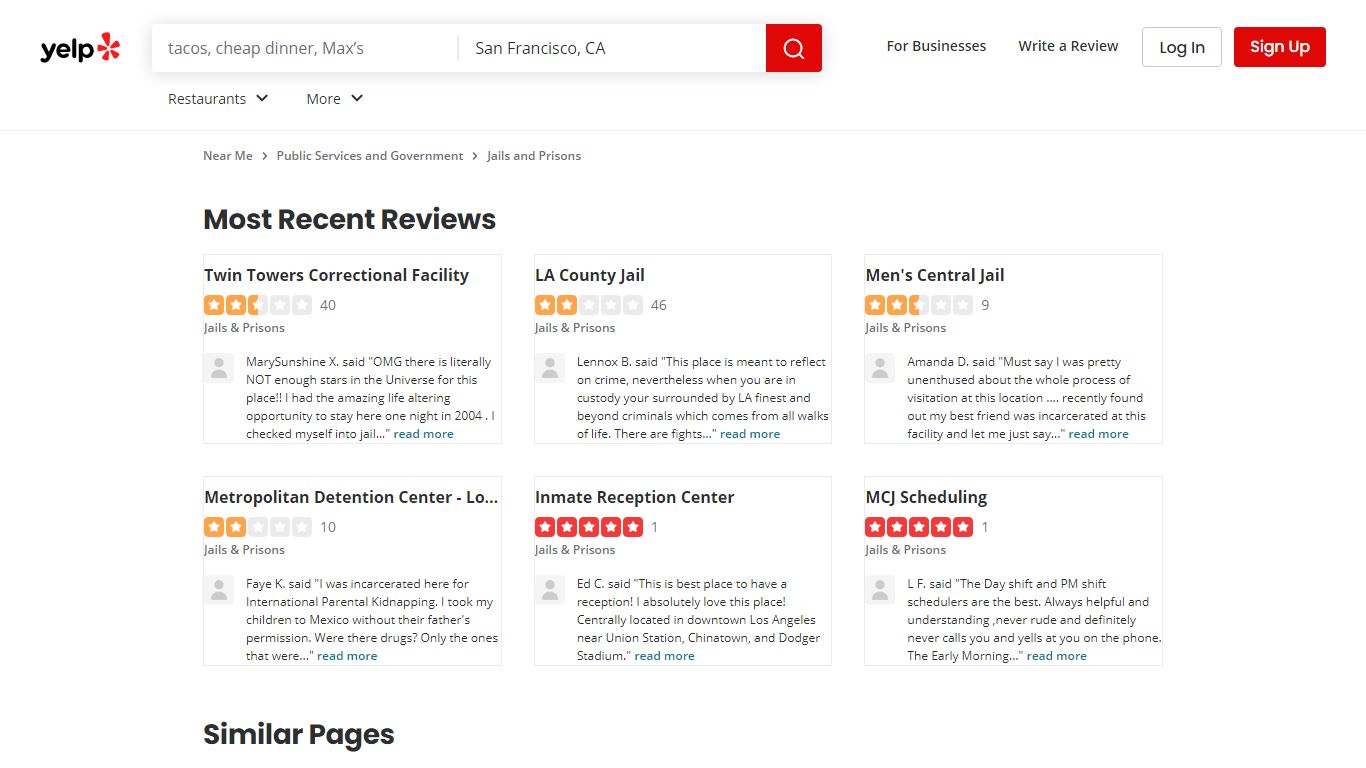
Task: Open Men's Central Jail listing
Action: (935, 275)
